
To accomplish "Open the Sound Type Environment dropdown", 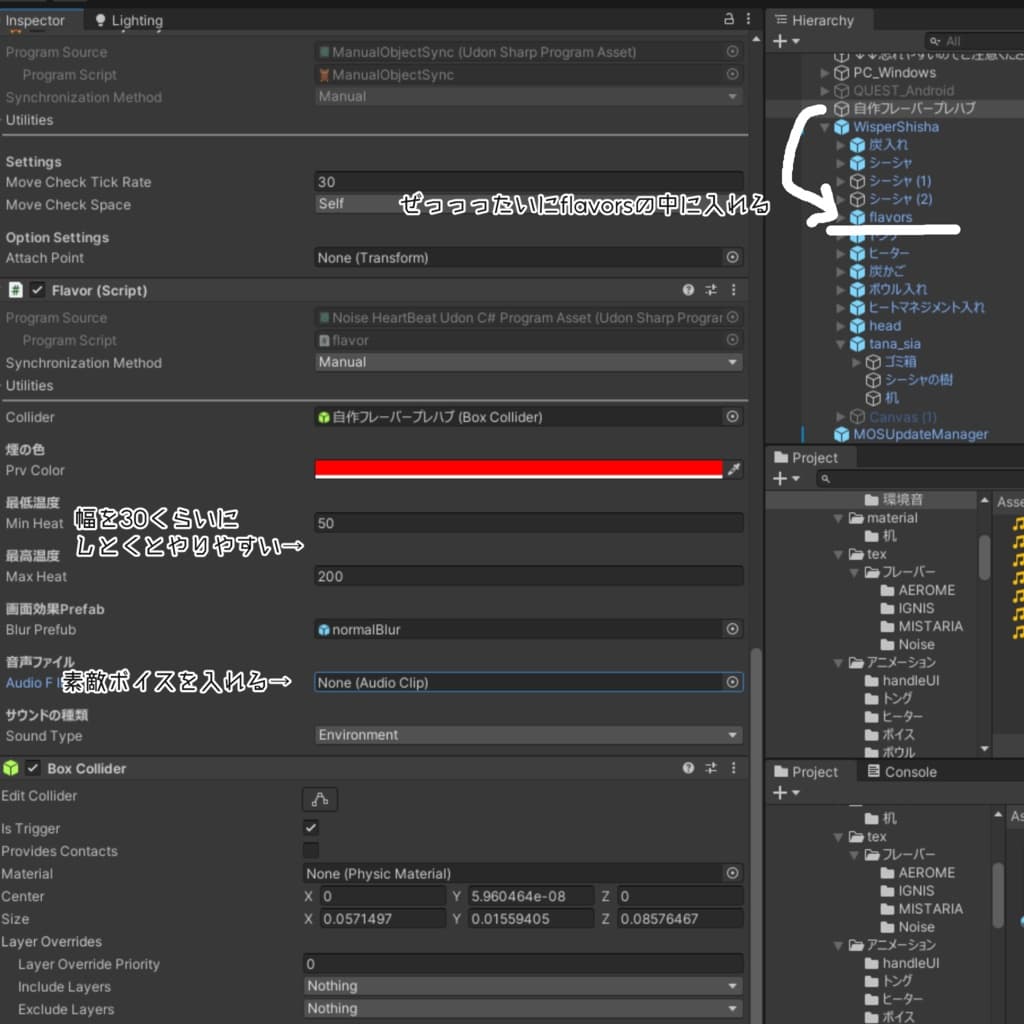I will [528, 735].
